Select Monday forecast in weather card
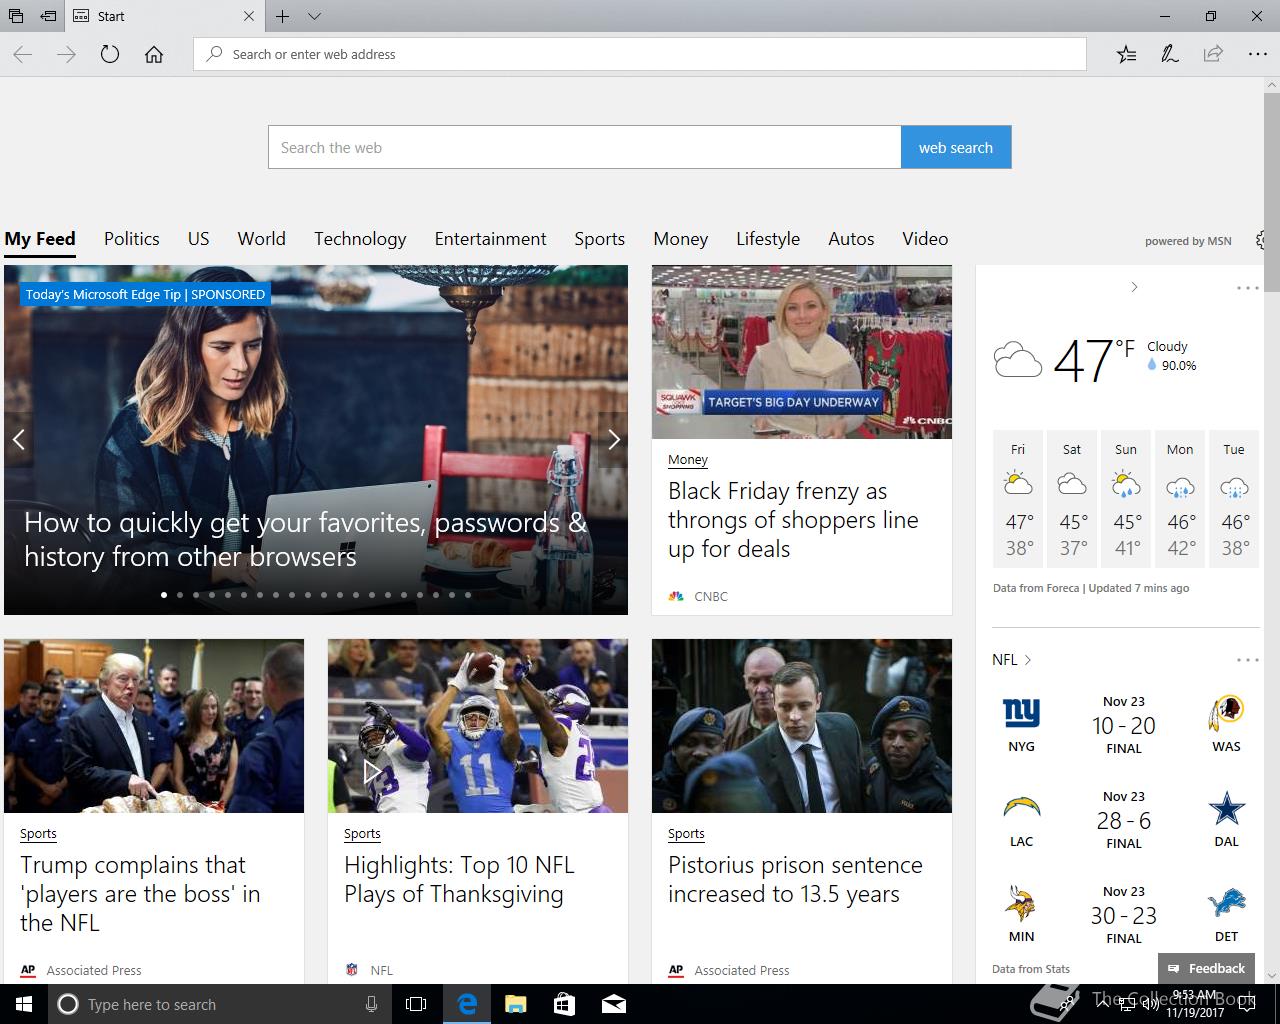This screenshot has width=1280, height=1024. pos(1180,499)
